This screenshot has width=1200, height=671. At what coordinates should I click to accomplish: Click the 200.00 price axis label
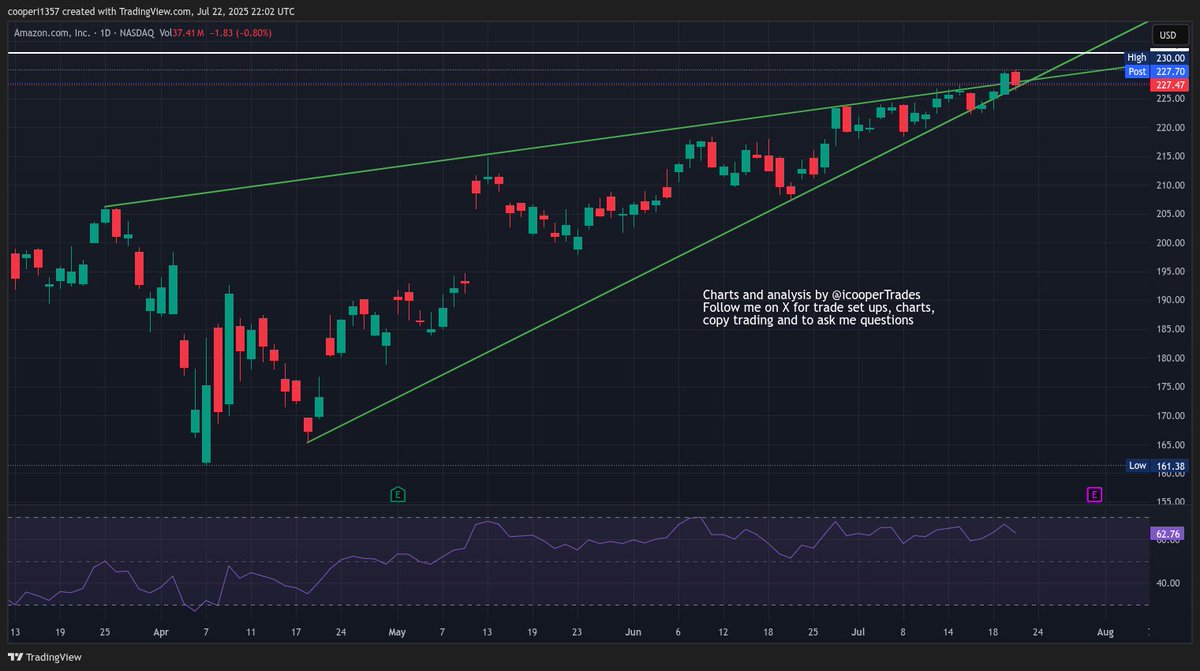(x=1170, y=243)
